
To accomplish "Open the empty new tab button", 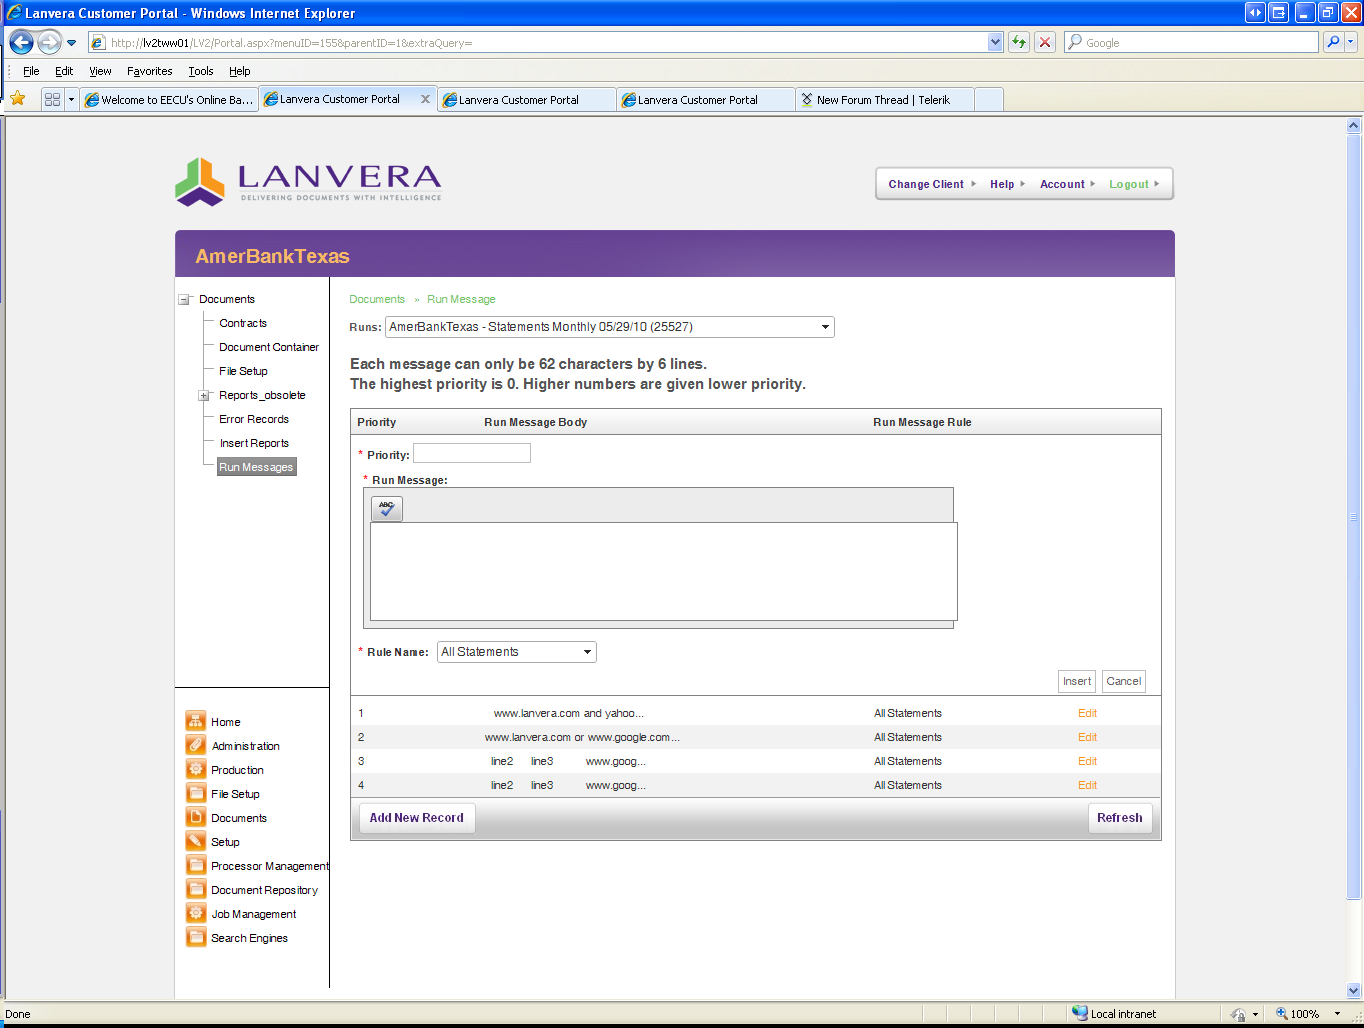I will pyautogui.click(x=988, y=99).
